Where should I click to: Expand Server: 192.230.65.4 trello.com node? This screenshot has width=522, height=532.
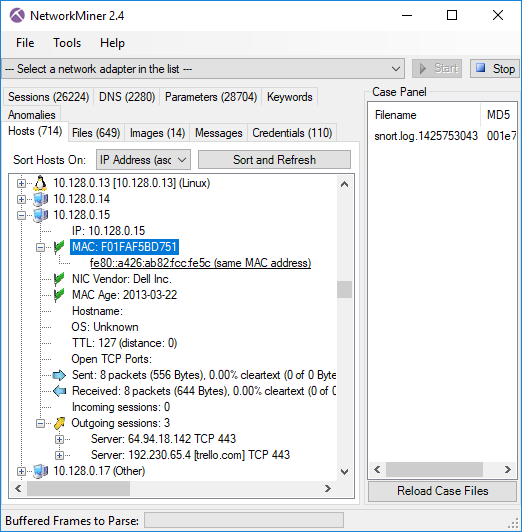pos(59,455)
